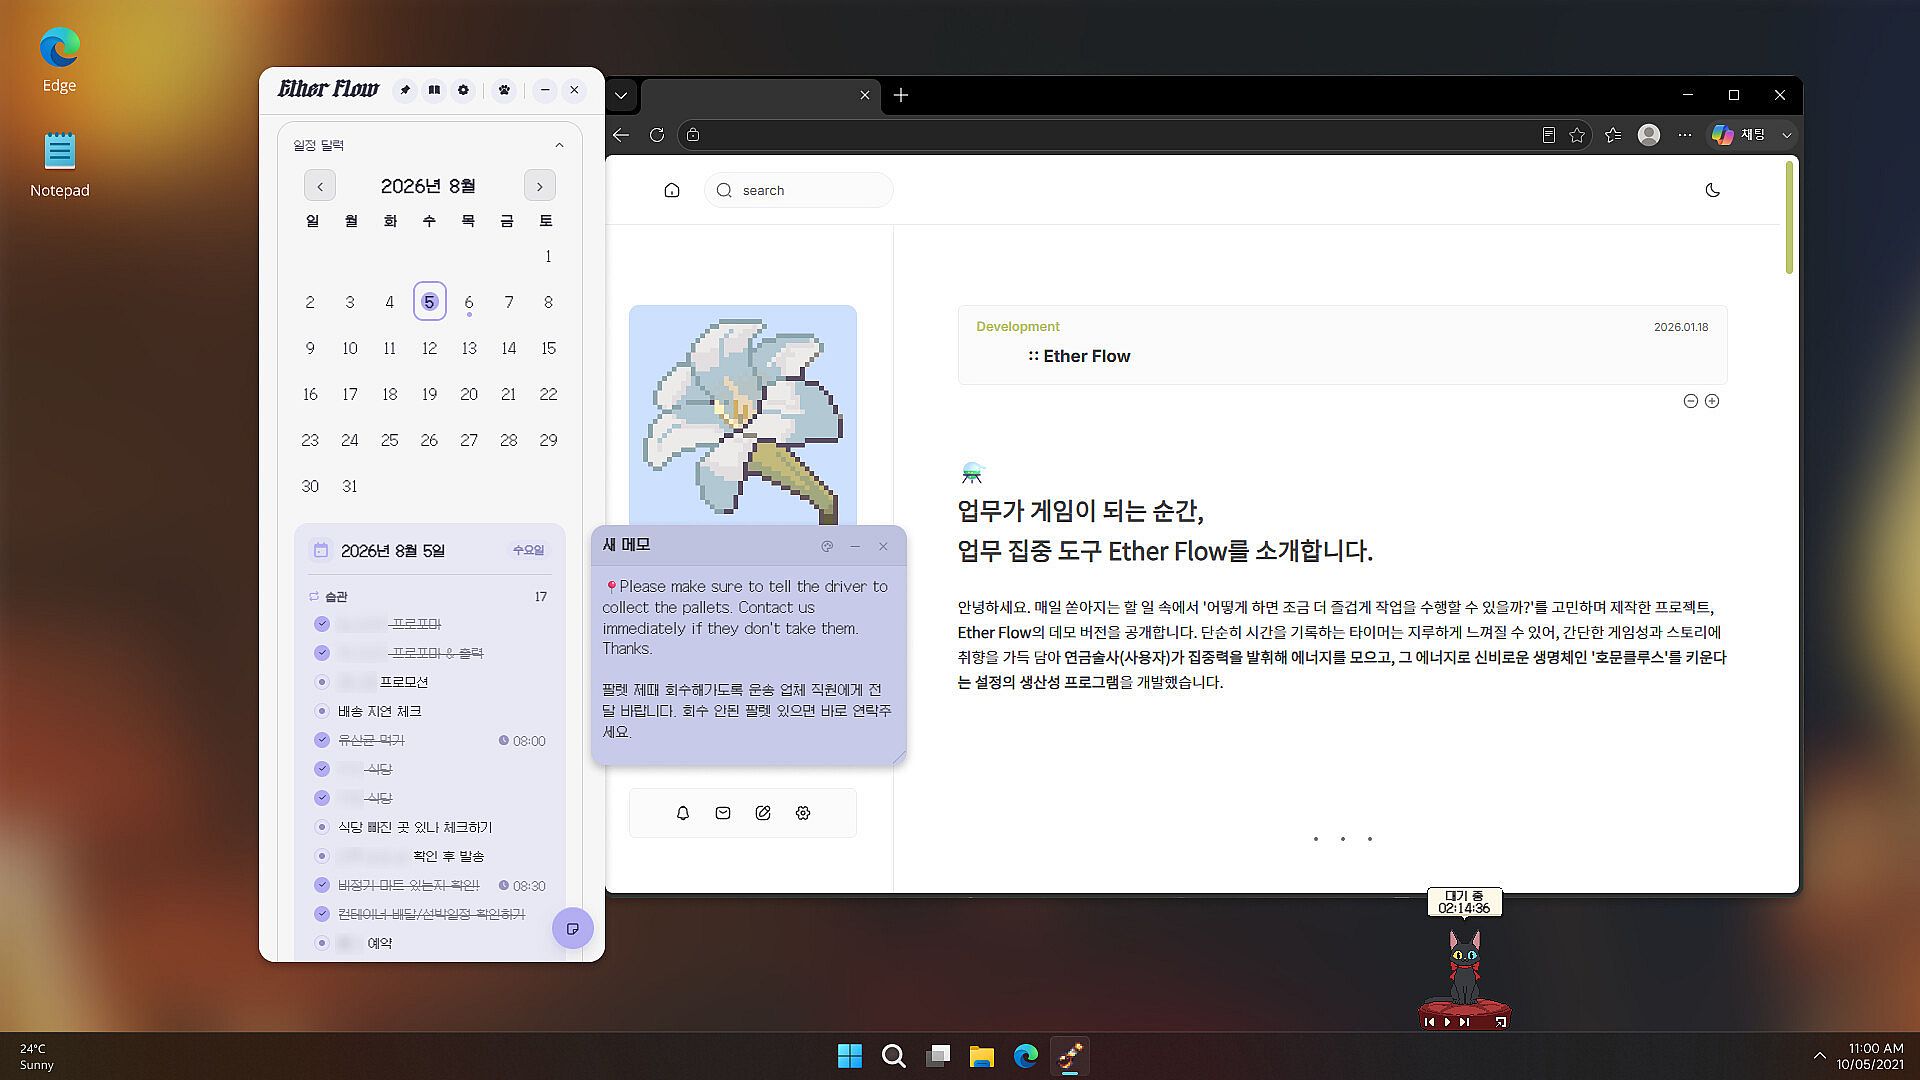The width and height of the screenshot is (1920, 1080).
Task: Reload the page in Edge
Action: (657, 135)
